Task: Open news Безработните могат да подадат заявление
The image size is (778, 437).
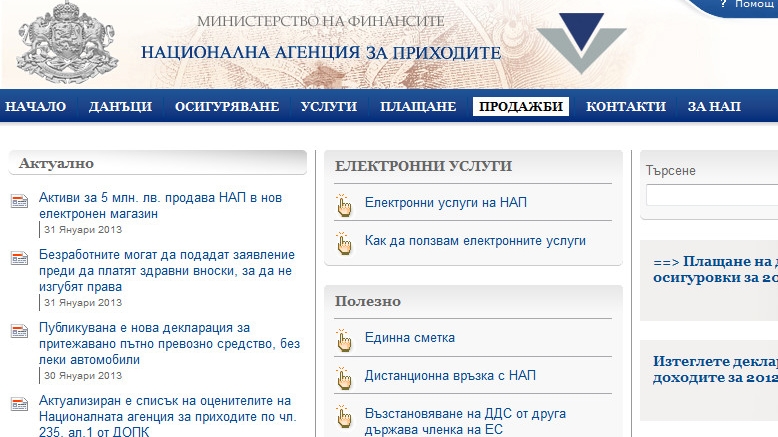Action: 167,270
